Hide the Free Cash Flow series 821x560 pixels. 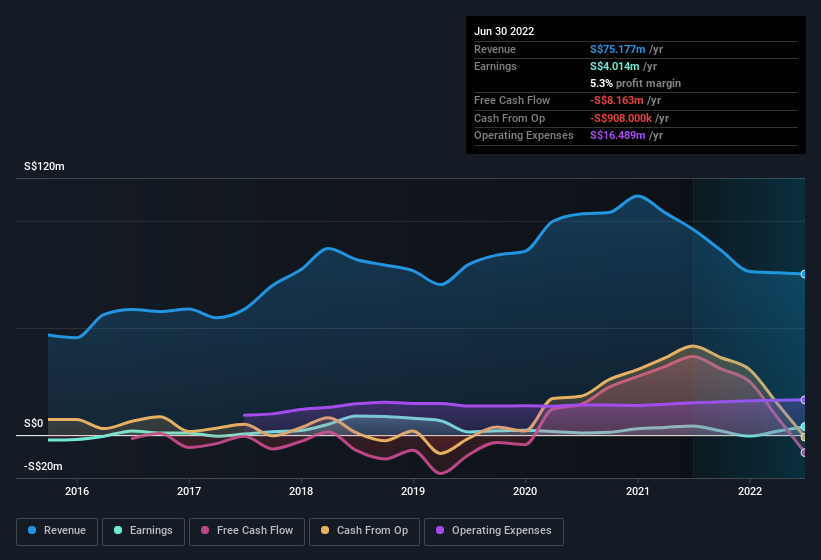[x=247, y=531]
